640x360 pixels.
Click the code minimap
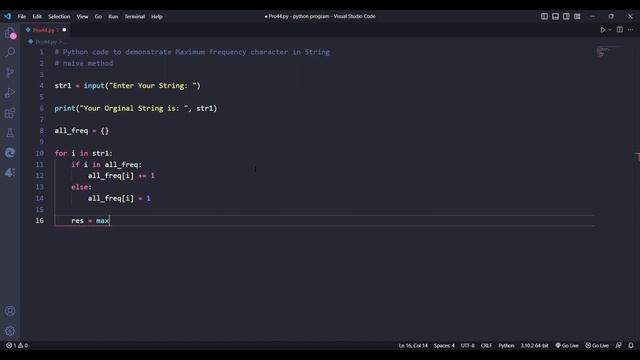(x=608, y=52)
